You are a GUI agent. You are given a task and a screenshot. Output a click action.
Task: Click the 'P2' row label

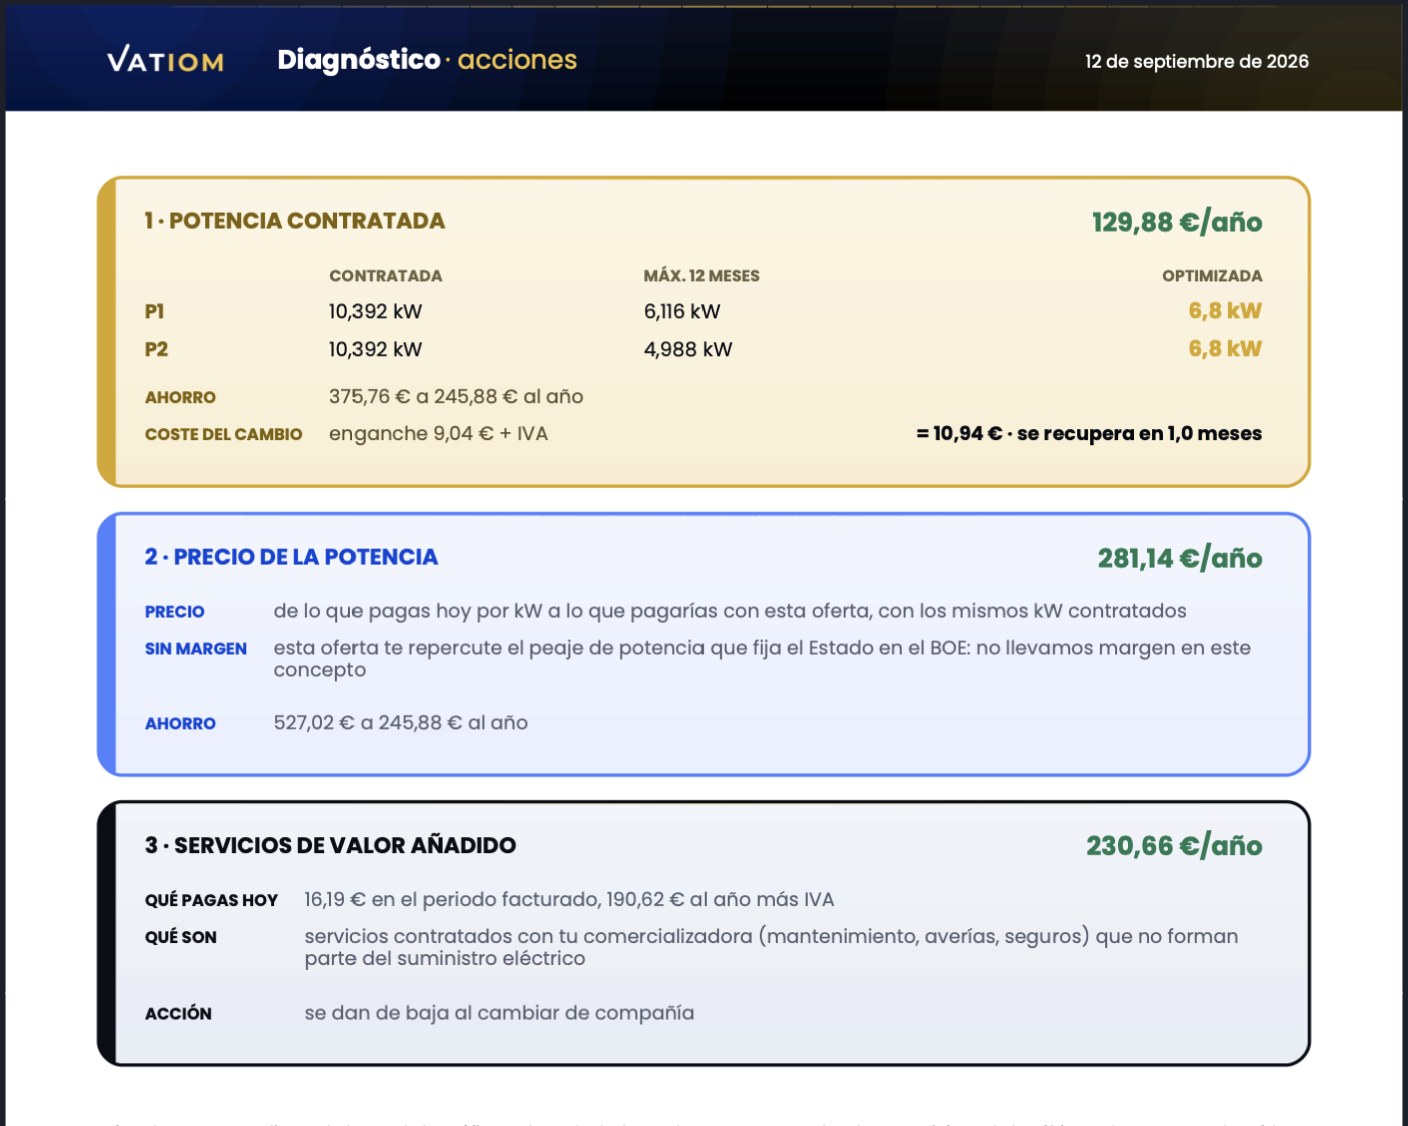tap(156, 350)
